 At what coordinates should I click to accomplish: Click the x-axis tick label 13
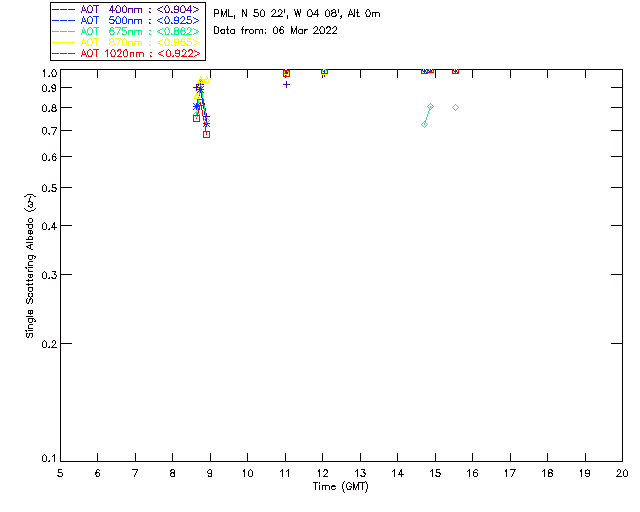coord(360,473)
